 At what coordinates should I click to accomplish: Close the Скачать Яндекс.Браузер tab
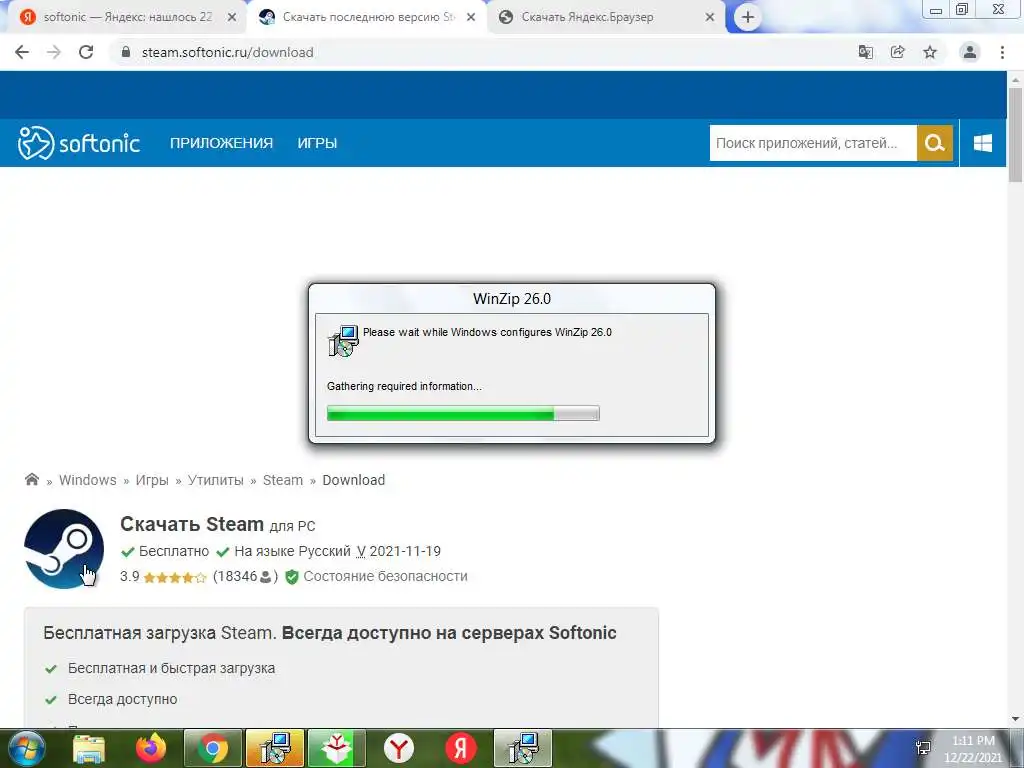(710, 18)
